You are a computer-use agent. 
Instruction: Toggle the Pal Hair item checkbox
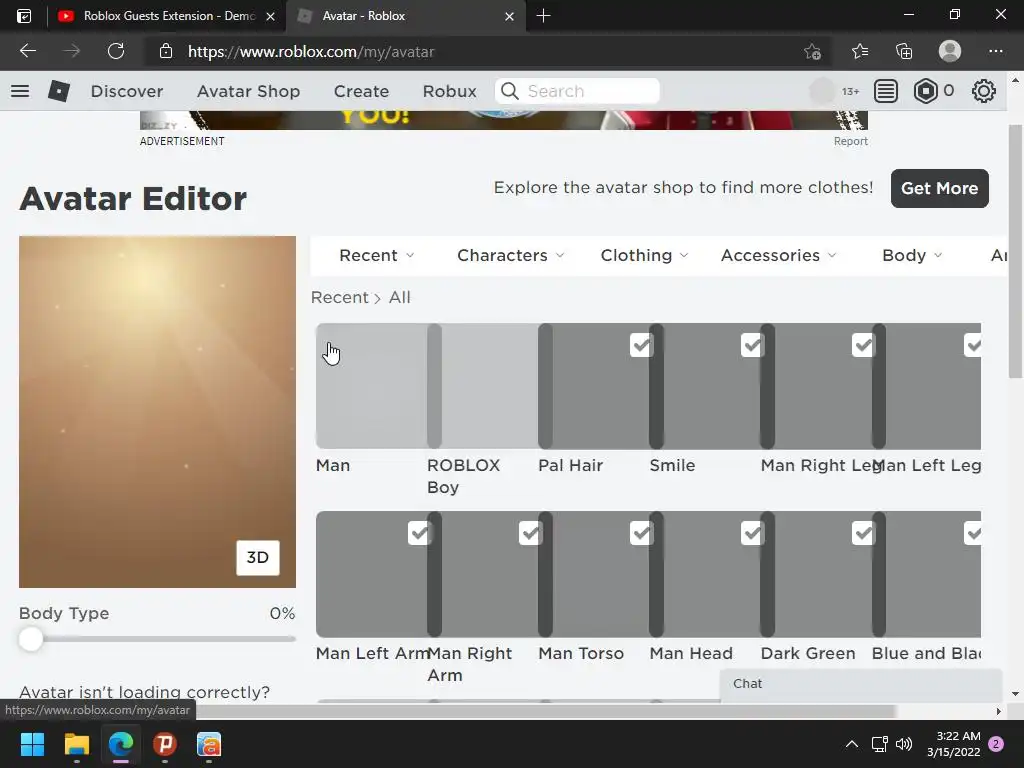(641, 345)
